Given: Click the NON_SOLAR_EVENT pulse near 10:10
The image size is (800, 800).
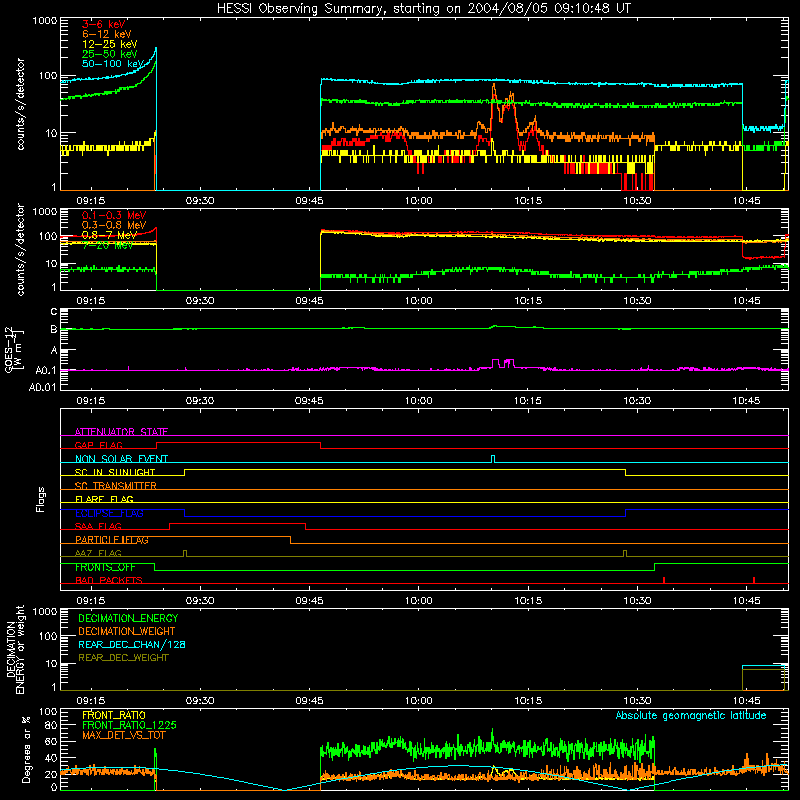Looking at the screenshot, I should click(x=493, y=458).
